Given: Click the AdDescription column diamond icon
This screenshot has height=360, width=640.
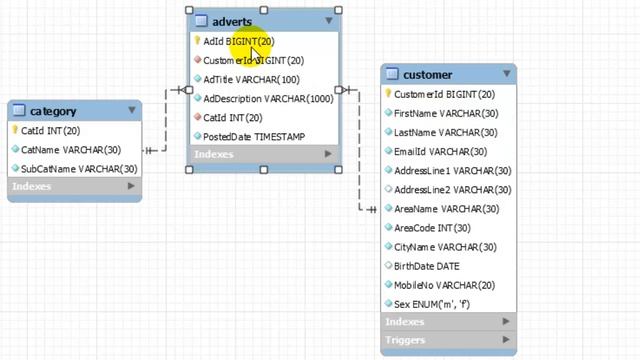Looking at the screenshot, I should click(198, 98).
